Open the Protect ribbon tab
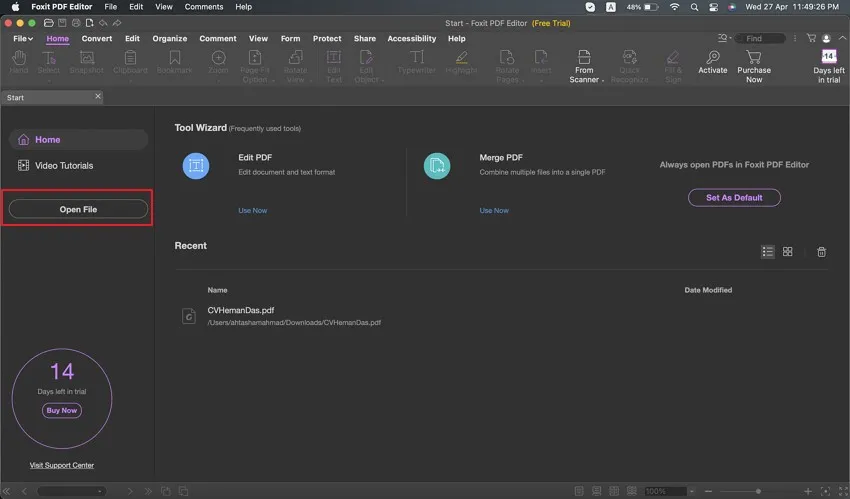This screenshot has height=499, width=850. tap(327, 38)
